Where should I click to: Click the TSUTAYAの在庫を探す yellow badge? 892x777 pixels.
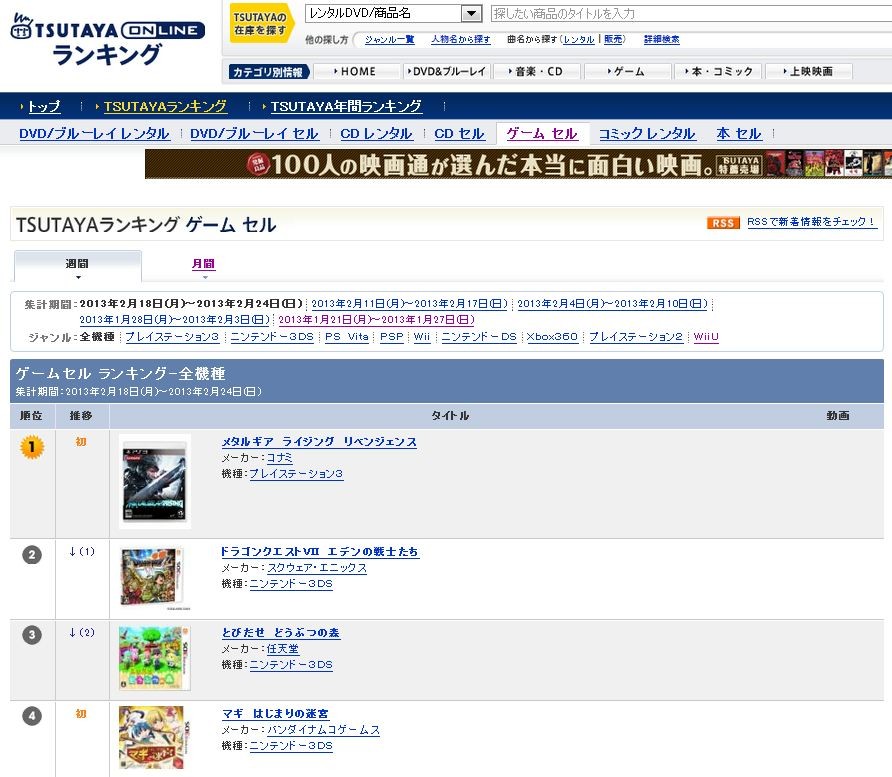260,23
